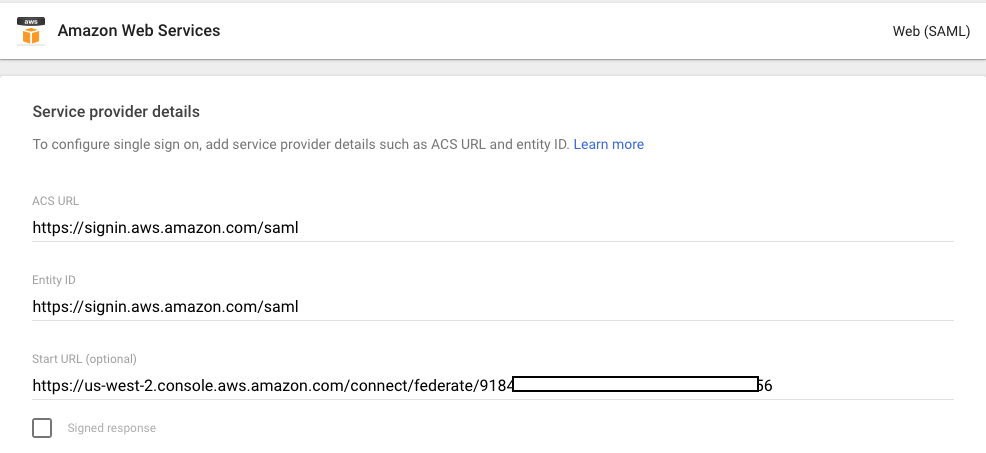Click the 'Web (SAML)' label in header

(x=931, y=31)
